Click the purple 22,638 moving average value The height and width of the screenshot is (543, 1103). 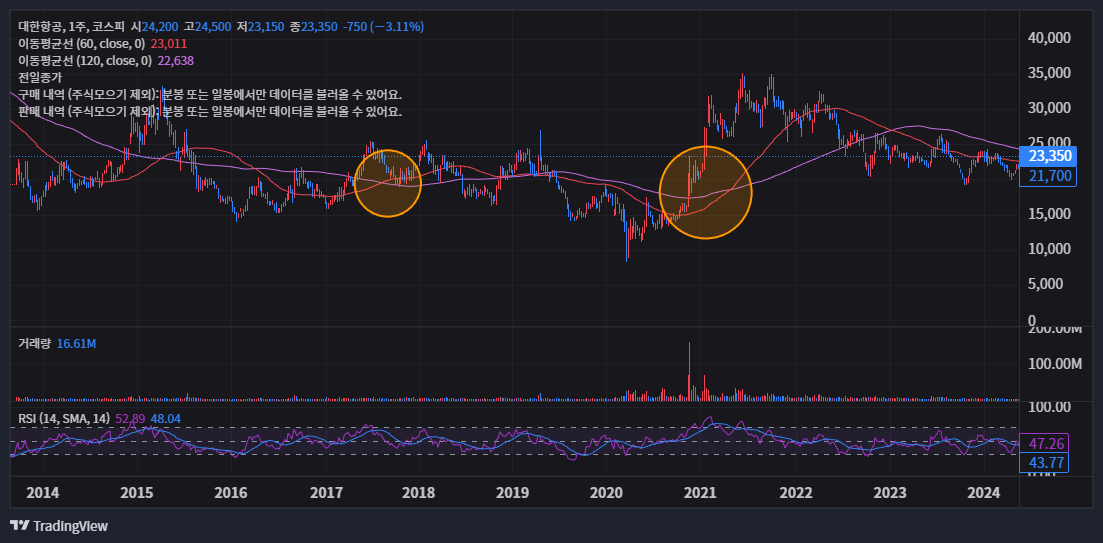[x=176, y=60]
